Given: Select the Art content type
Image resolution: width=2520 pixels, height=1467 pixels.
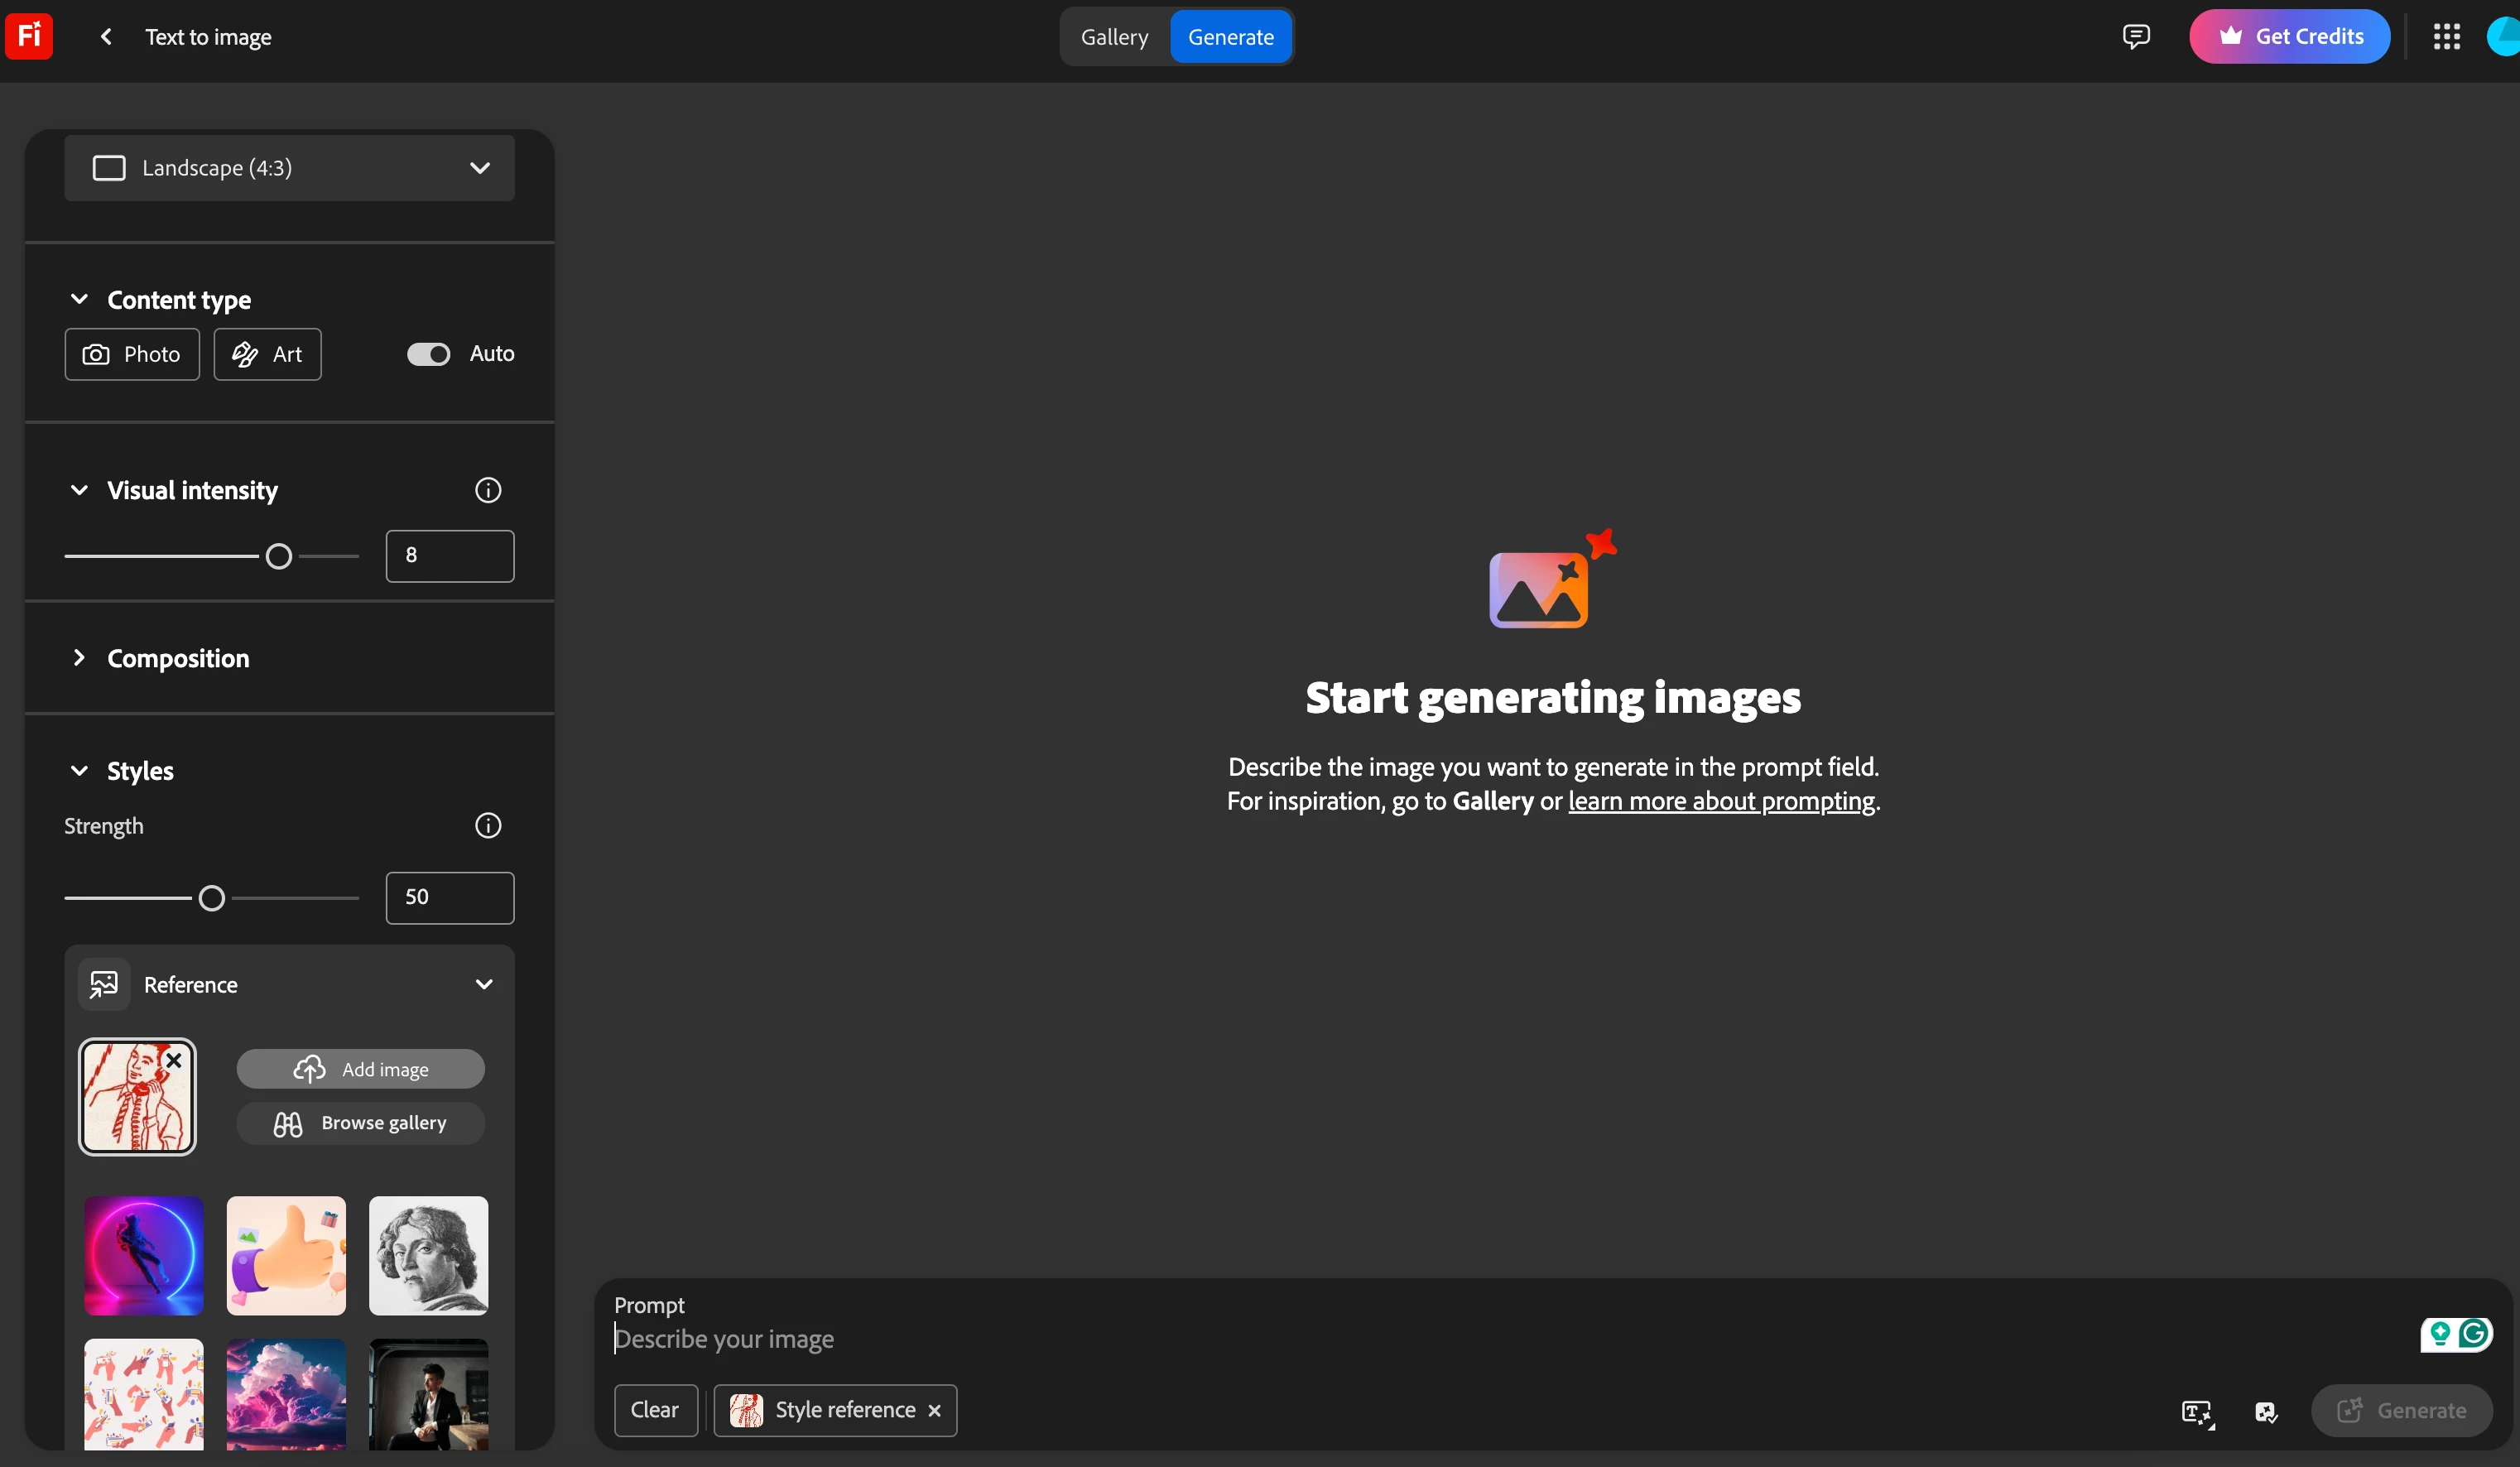Looking at the screenshot, I should click(267, 354).
